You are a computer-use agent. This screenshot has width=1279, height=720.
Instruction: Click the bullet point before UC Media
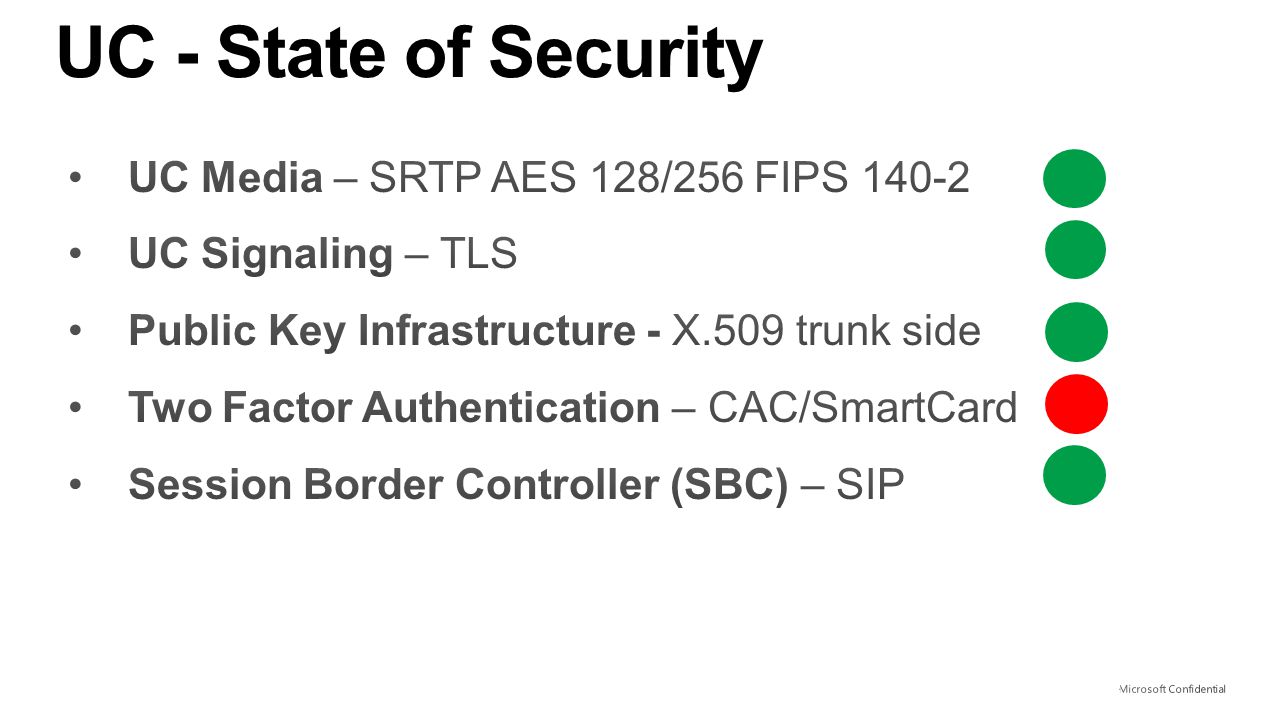pos(75,179)
